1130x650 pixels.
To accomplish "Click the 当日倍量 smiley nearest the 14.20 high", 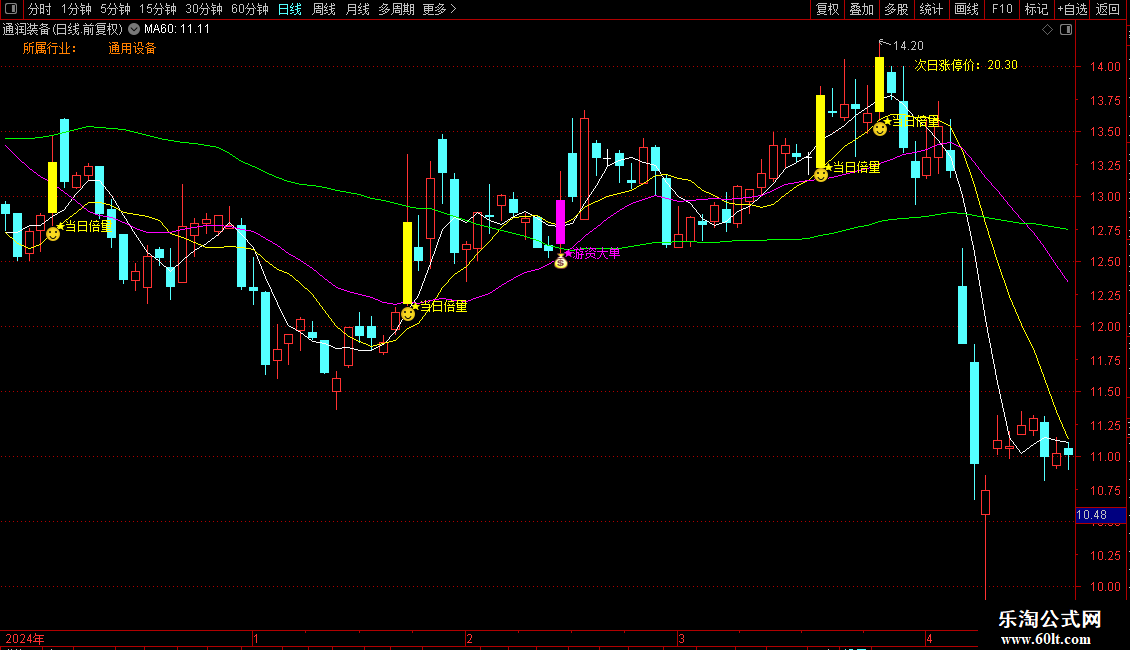I will click(x=880, y=129).
